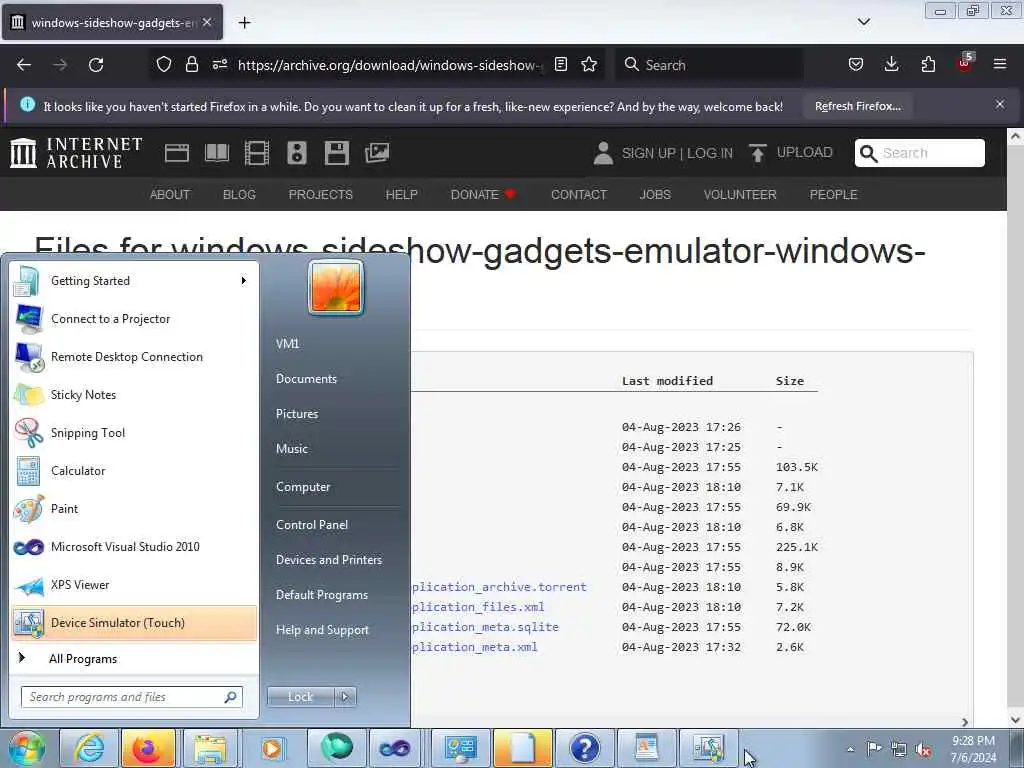Open Documents folder from Start menu
This screenshot has width=1024, height=768.
(x=306, y=379)
